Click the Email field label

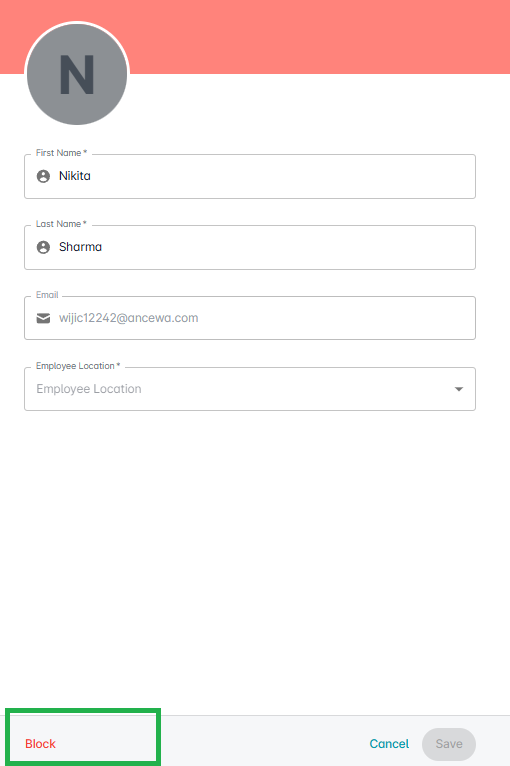(x=47, y=295)
